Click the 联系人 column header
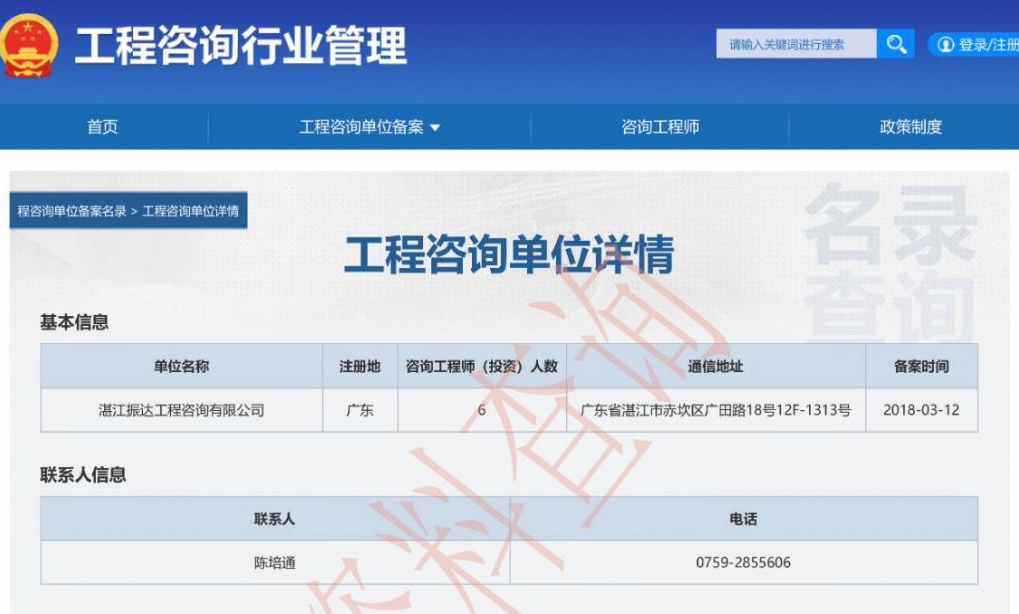 click(274, 519)
